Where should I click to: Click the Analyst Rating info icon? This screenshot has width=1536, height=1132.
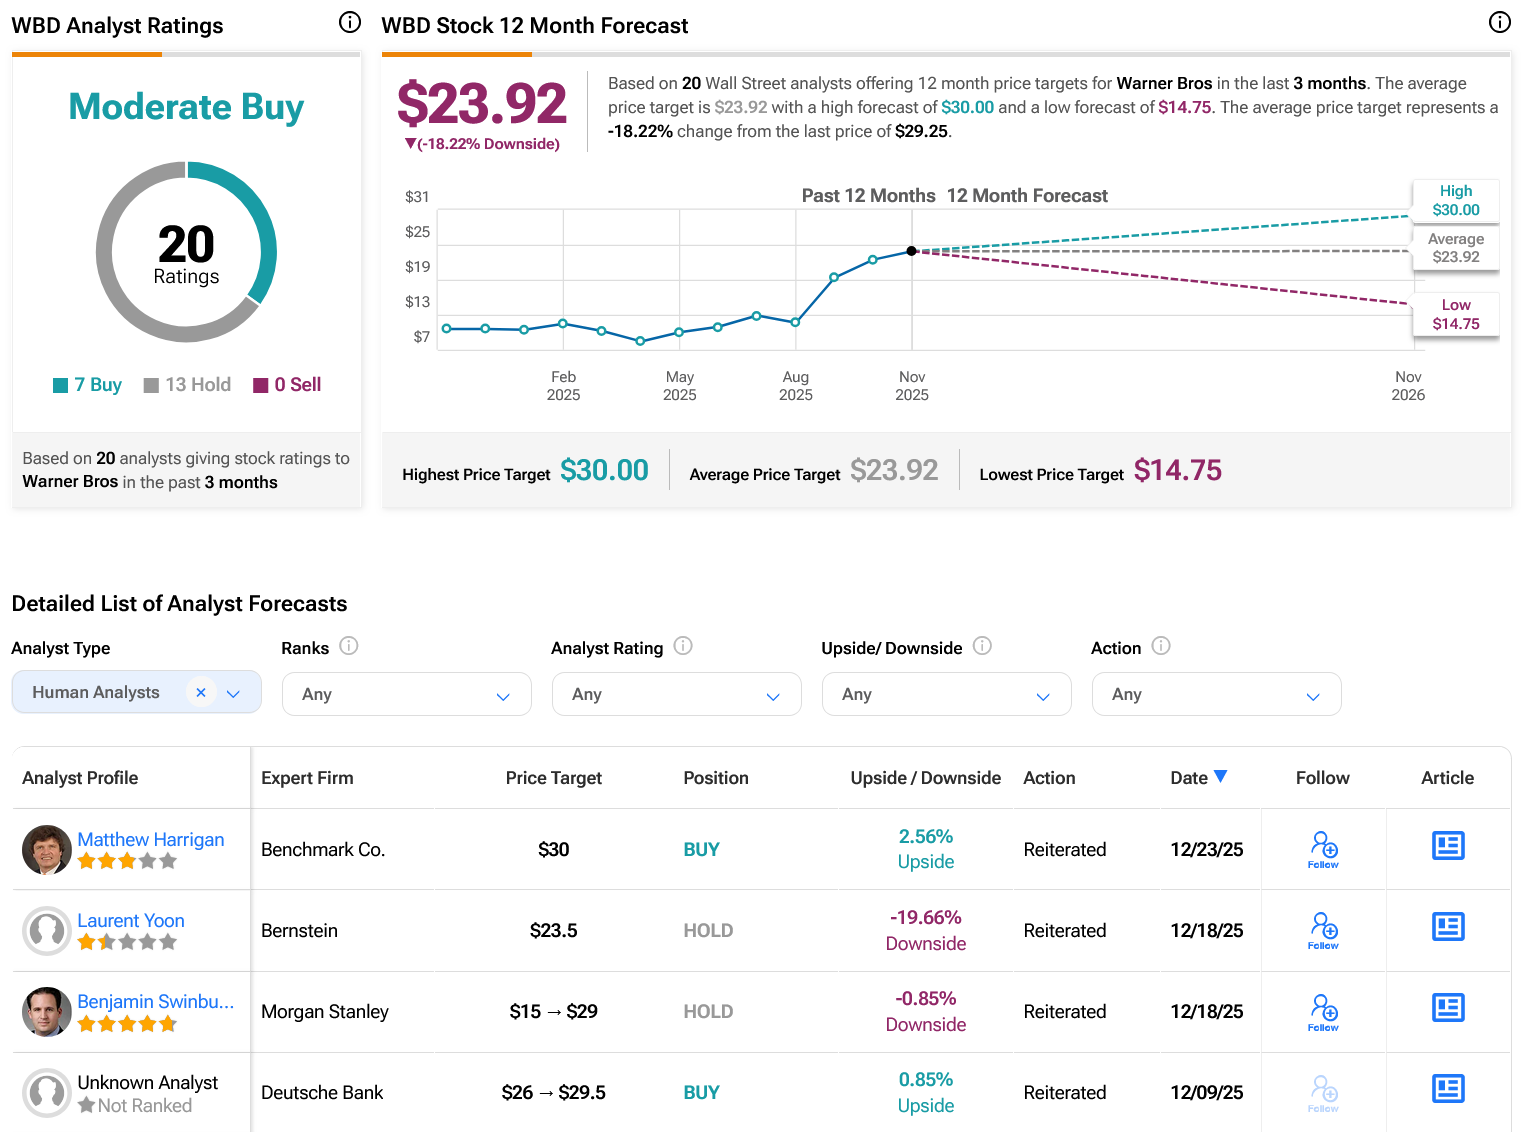point(685,647)
